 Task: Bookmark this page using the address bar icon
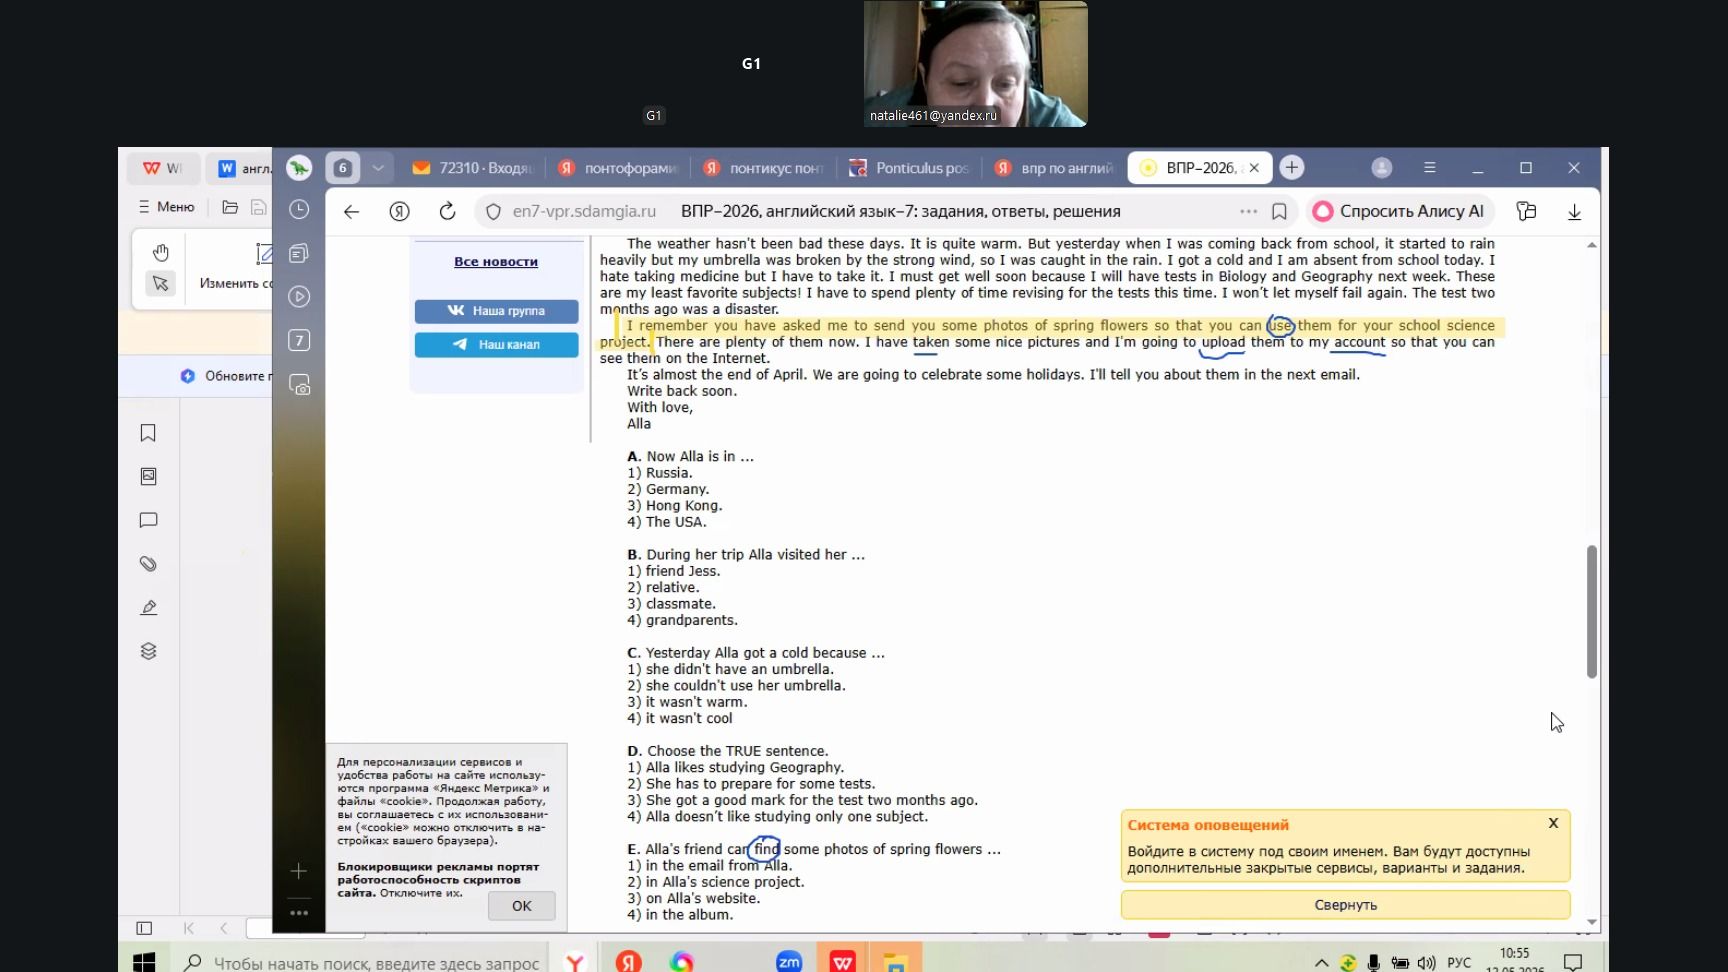click(1279, 211)
